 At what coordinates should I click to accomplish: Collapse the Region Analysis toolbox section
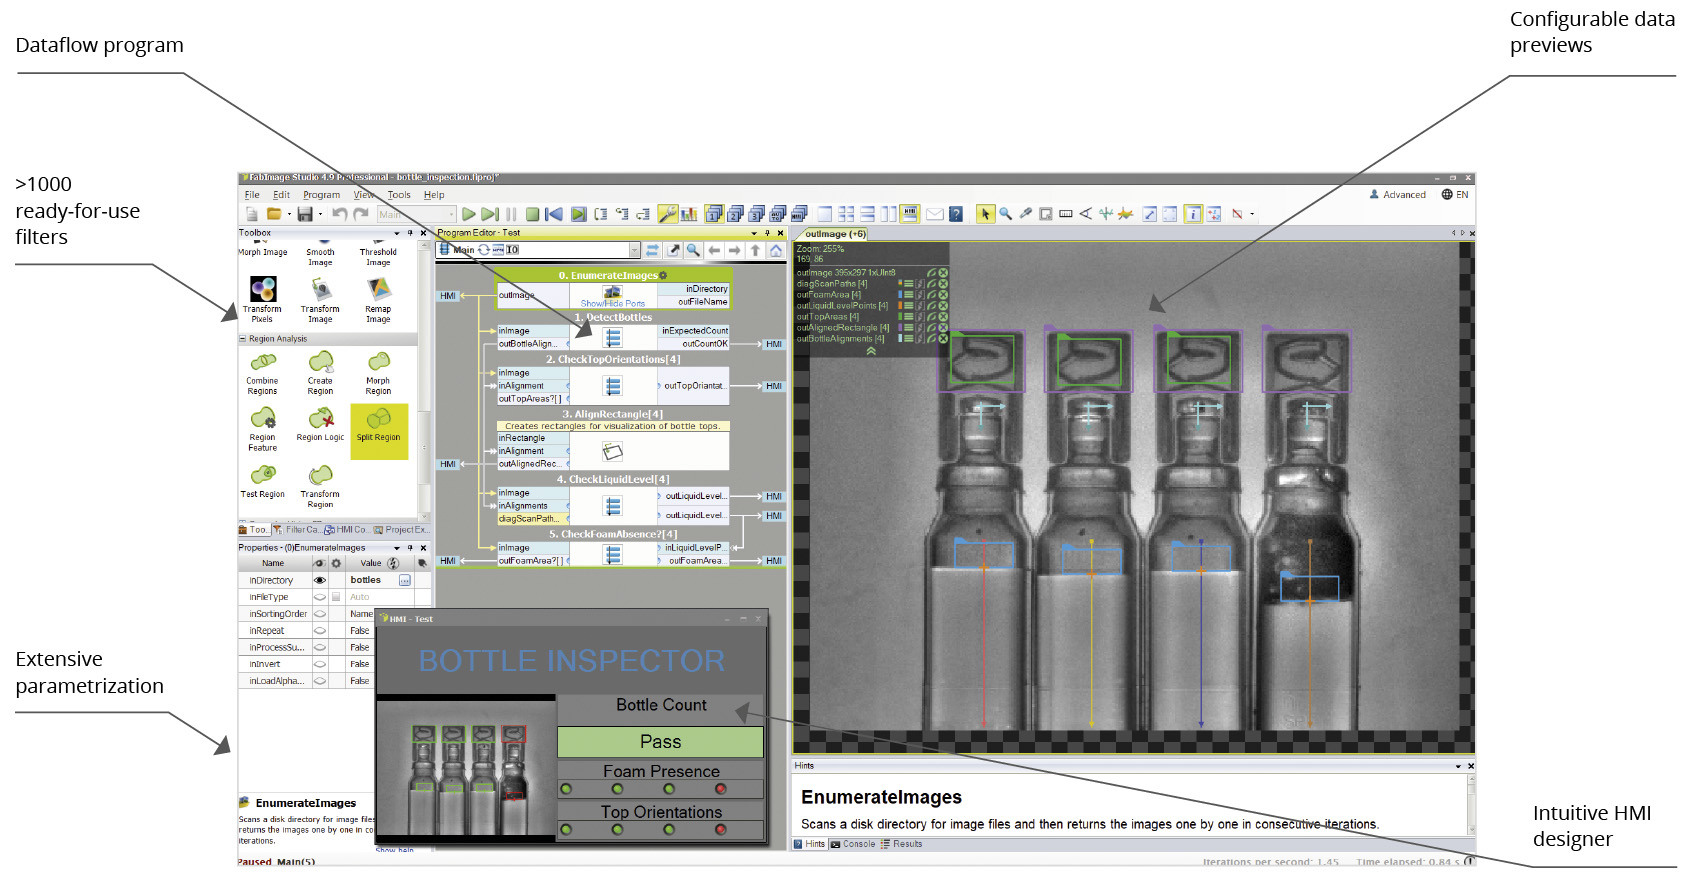[242, 339]
